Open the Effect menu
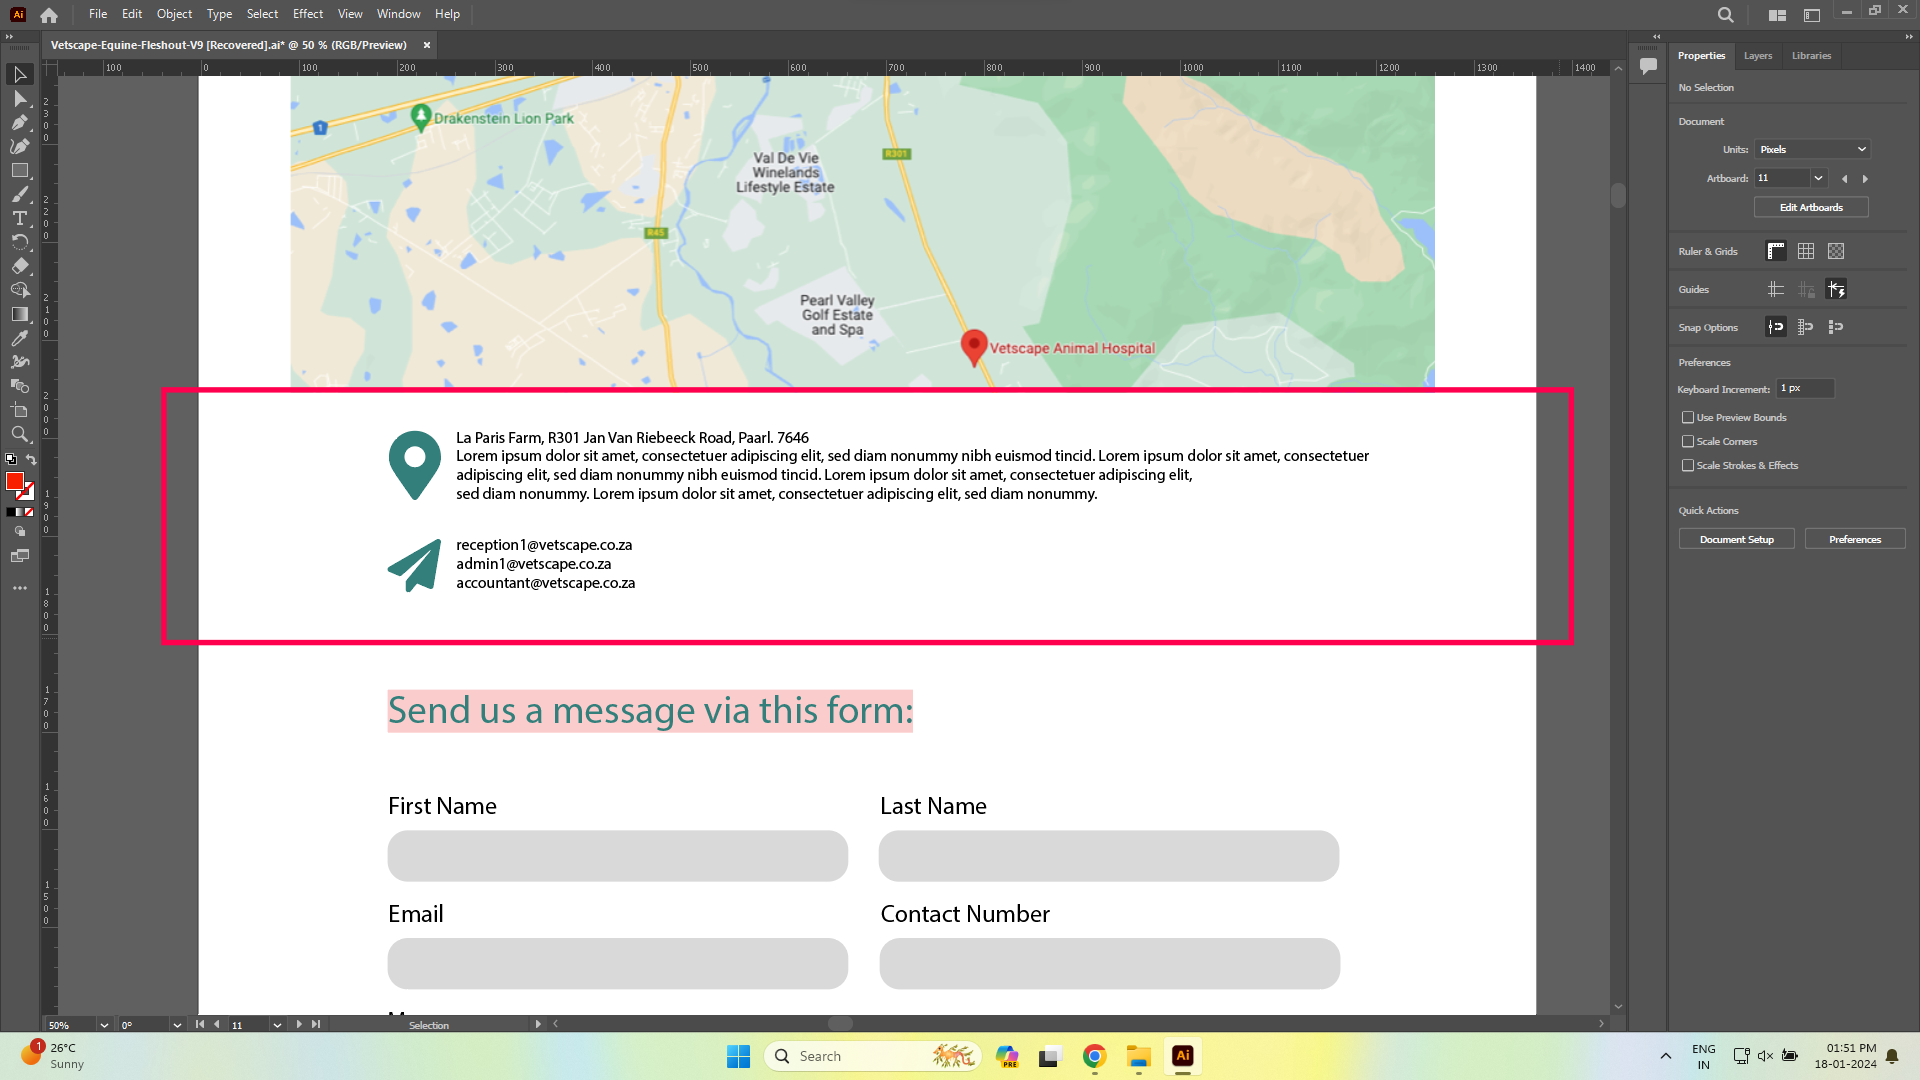This screenshot has width=1920, height=1080. 307,14
